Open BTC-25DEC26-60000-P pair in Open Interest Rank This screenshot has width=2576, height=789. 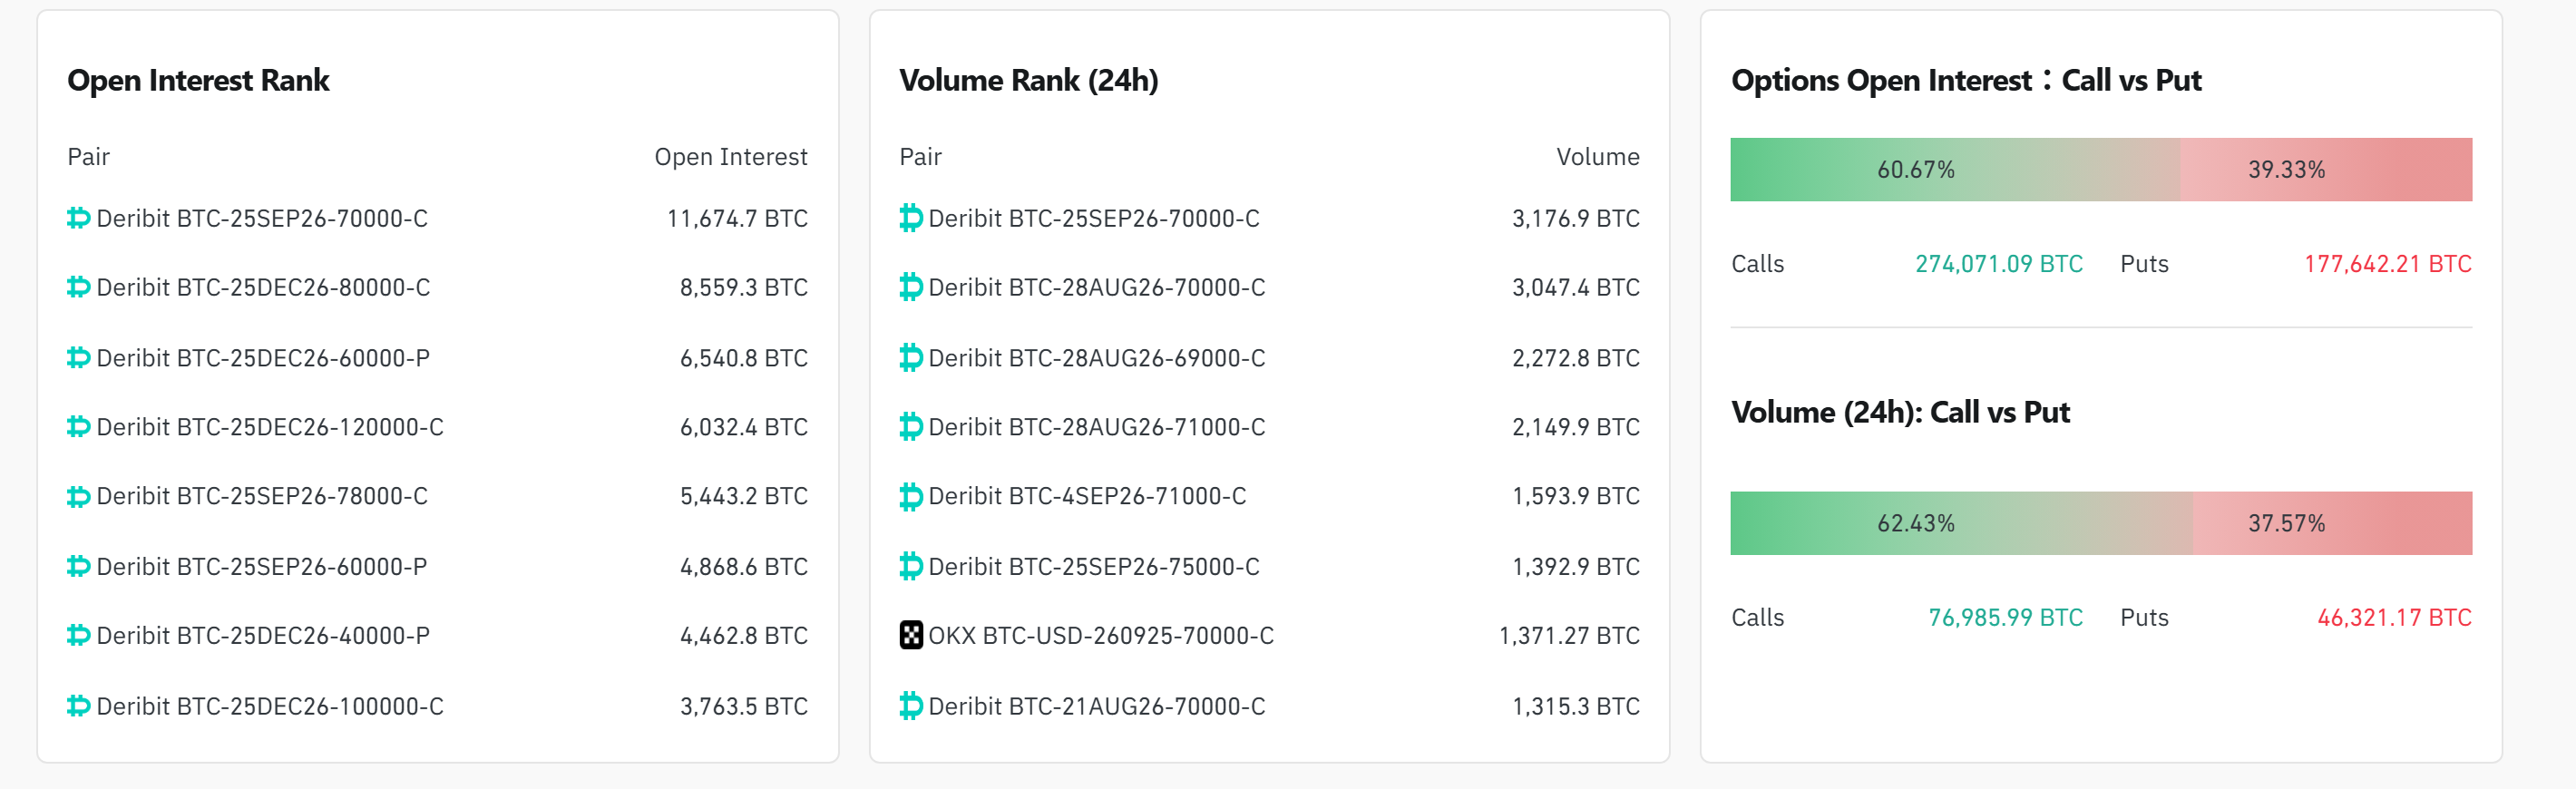tap(263, 358)
